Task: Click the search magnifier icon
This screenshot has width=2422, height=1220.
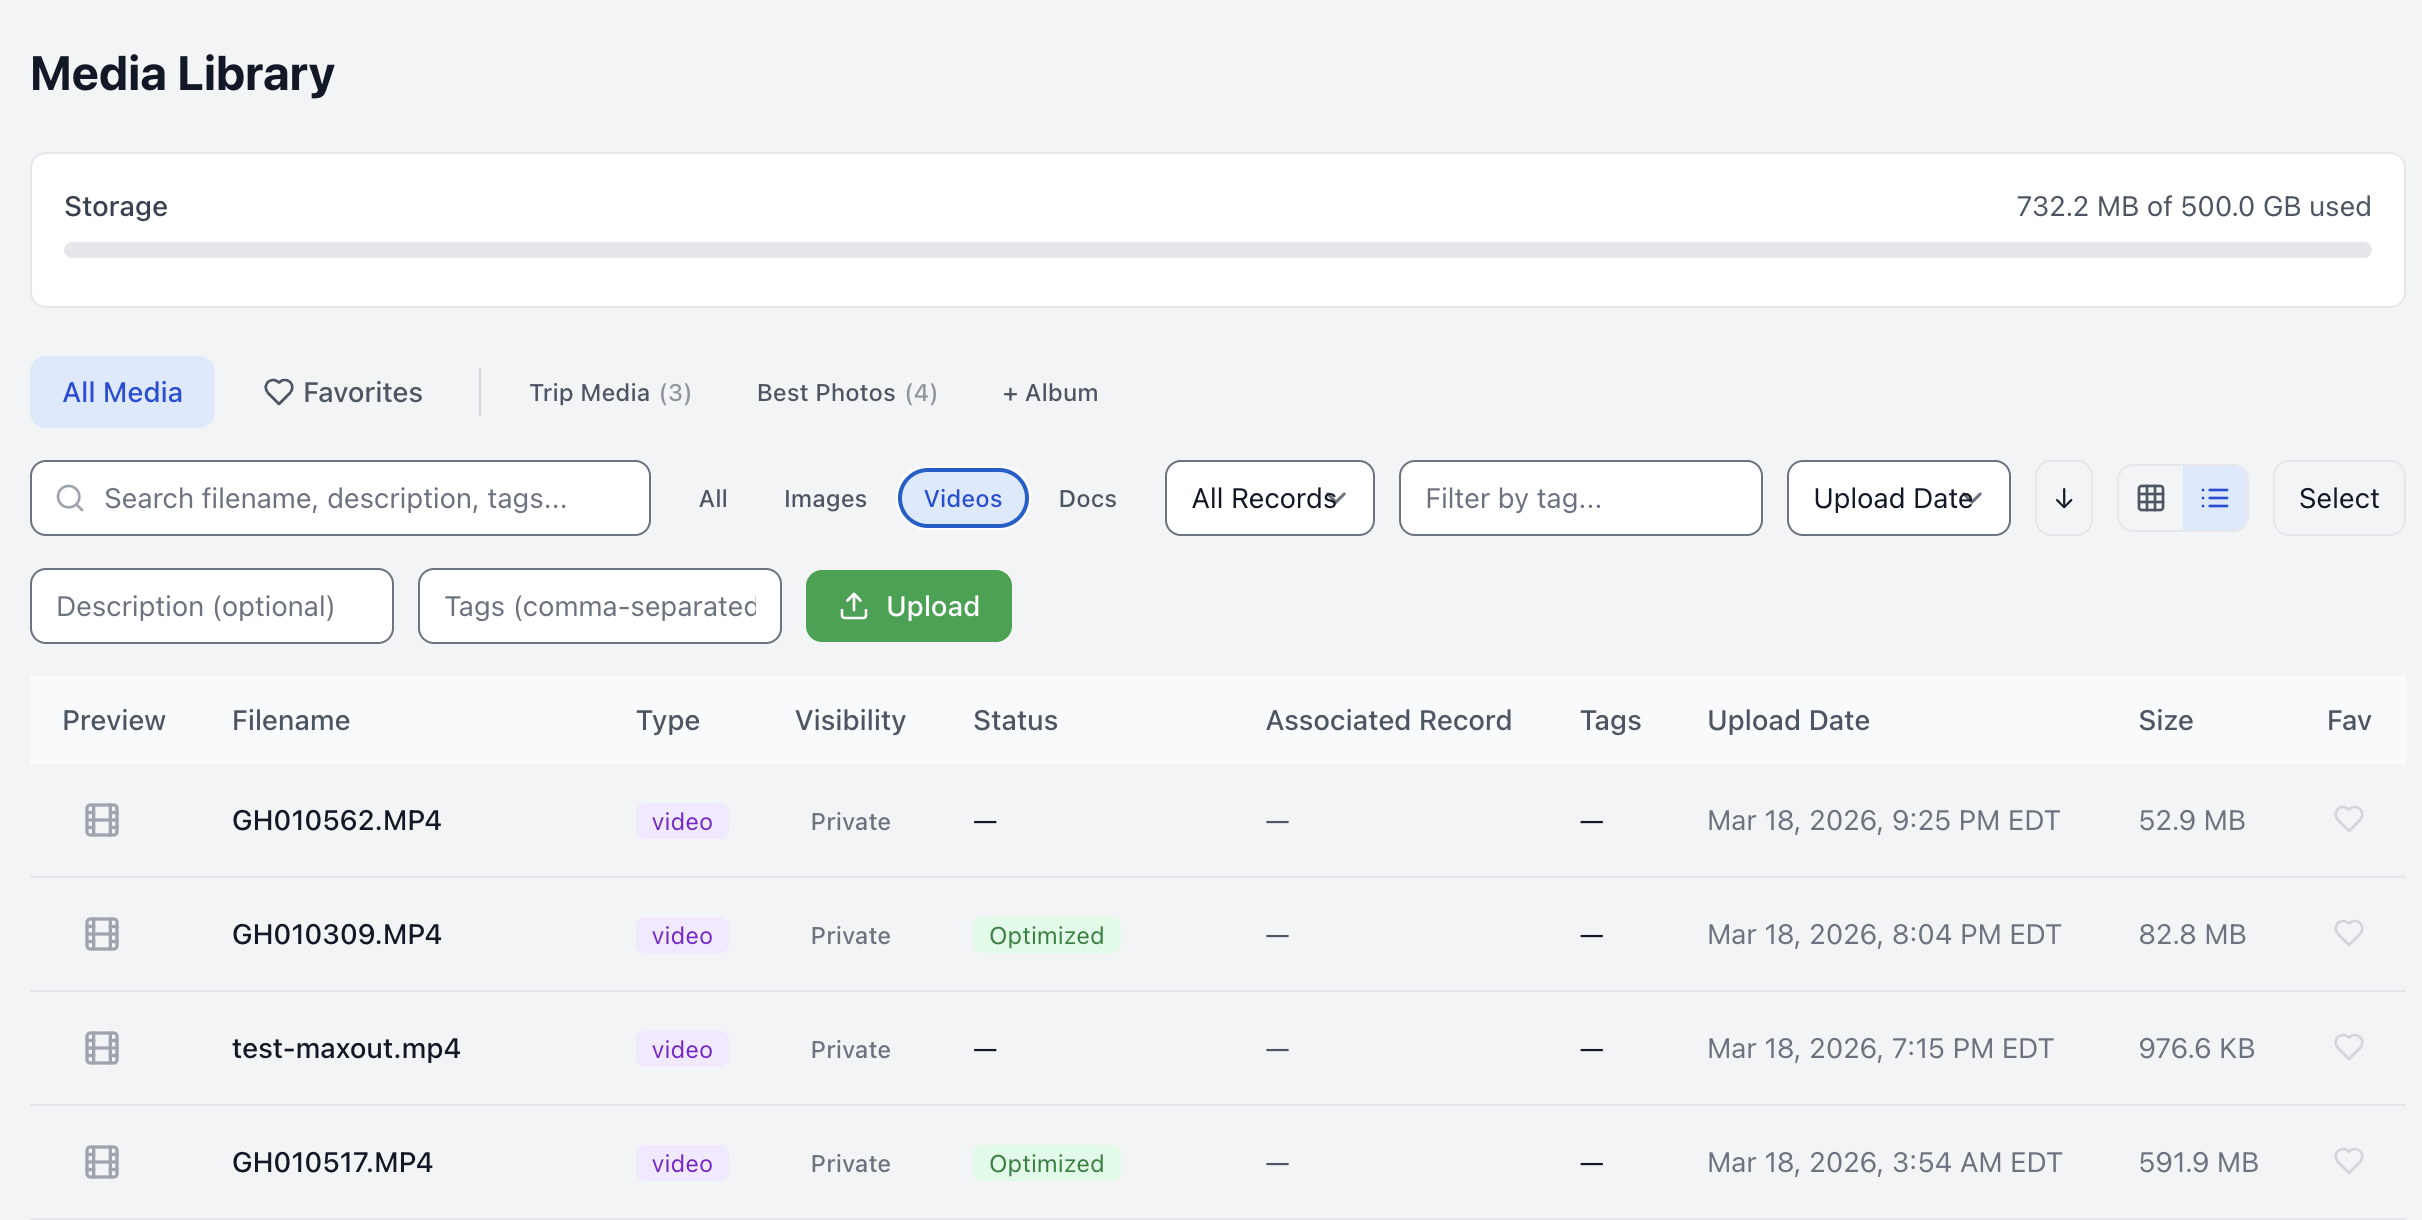Action: click(70, 498)
